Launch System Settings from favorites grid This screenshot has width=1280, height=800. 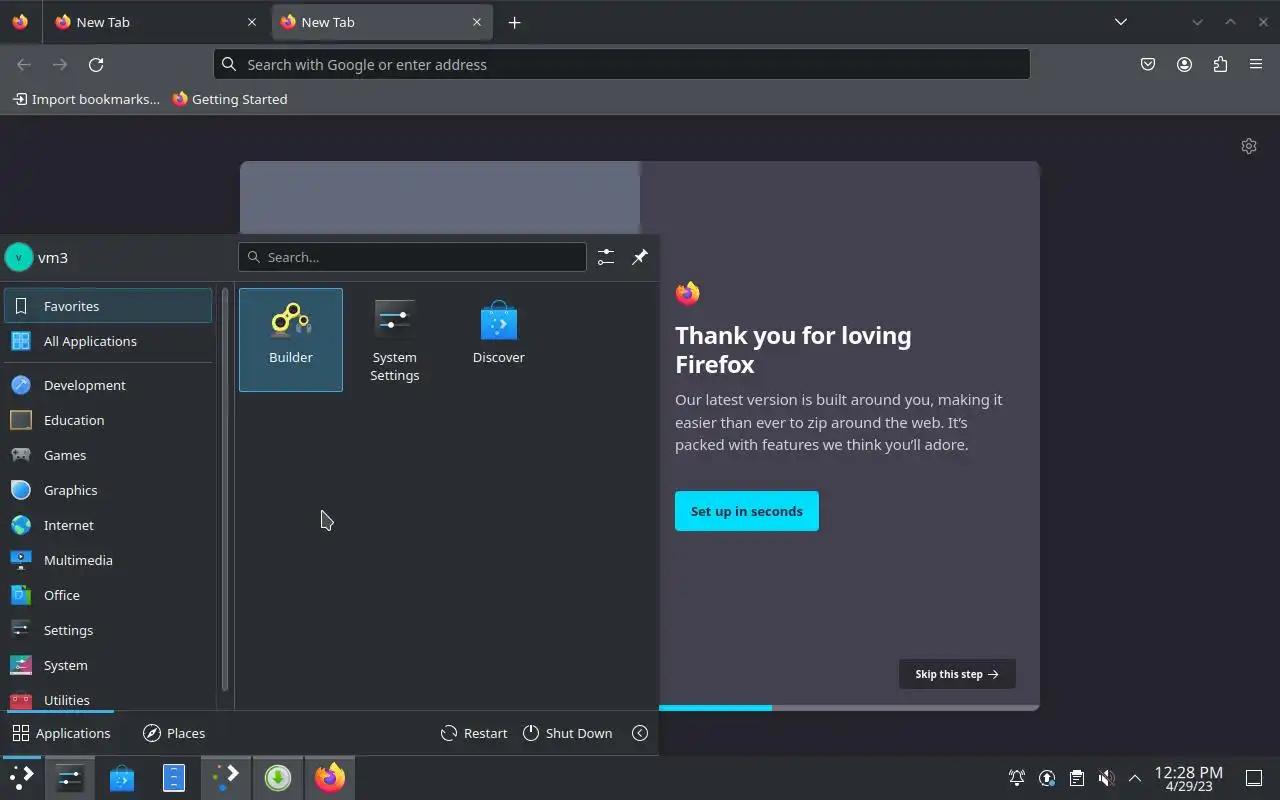click(394, 339)
